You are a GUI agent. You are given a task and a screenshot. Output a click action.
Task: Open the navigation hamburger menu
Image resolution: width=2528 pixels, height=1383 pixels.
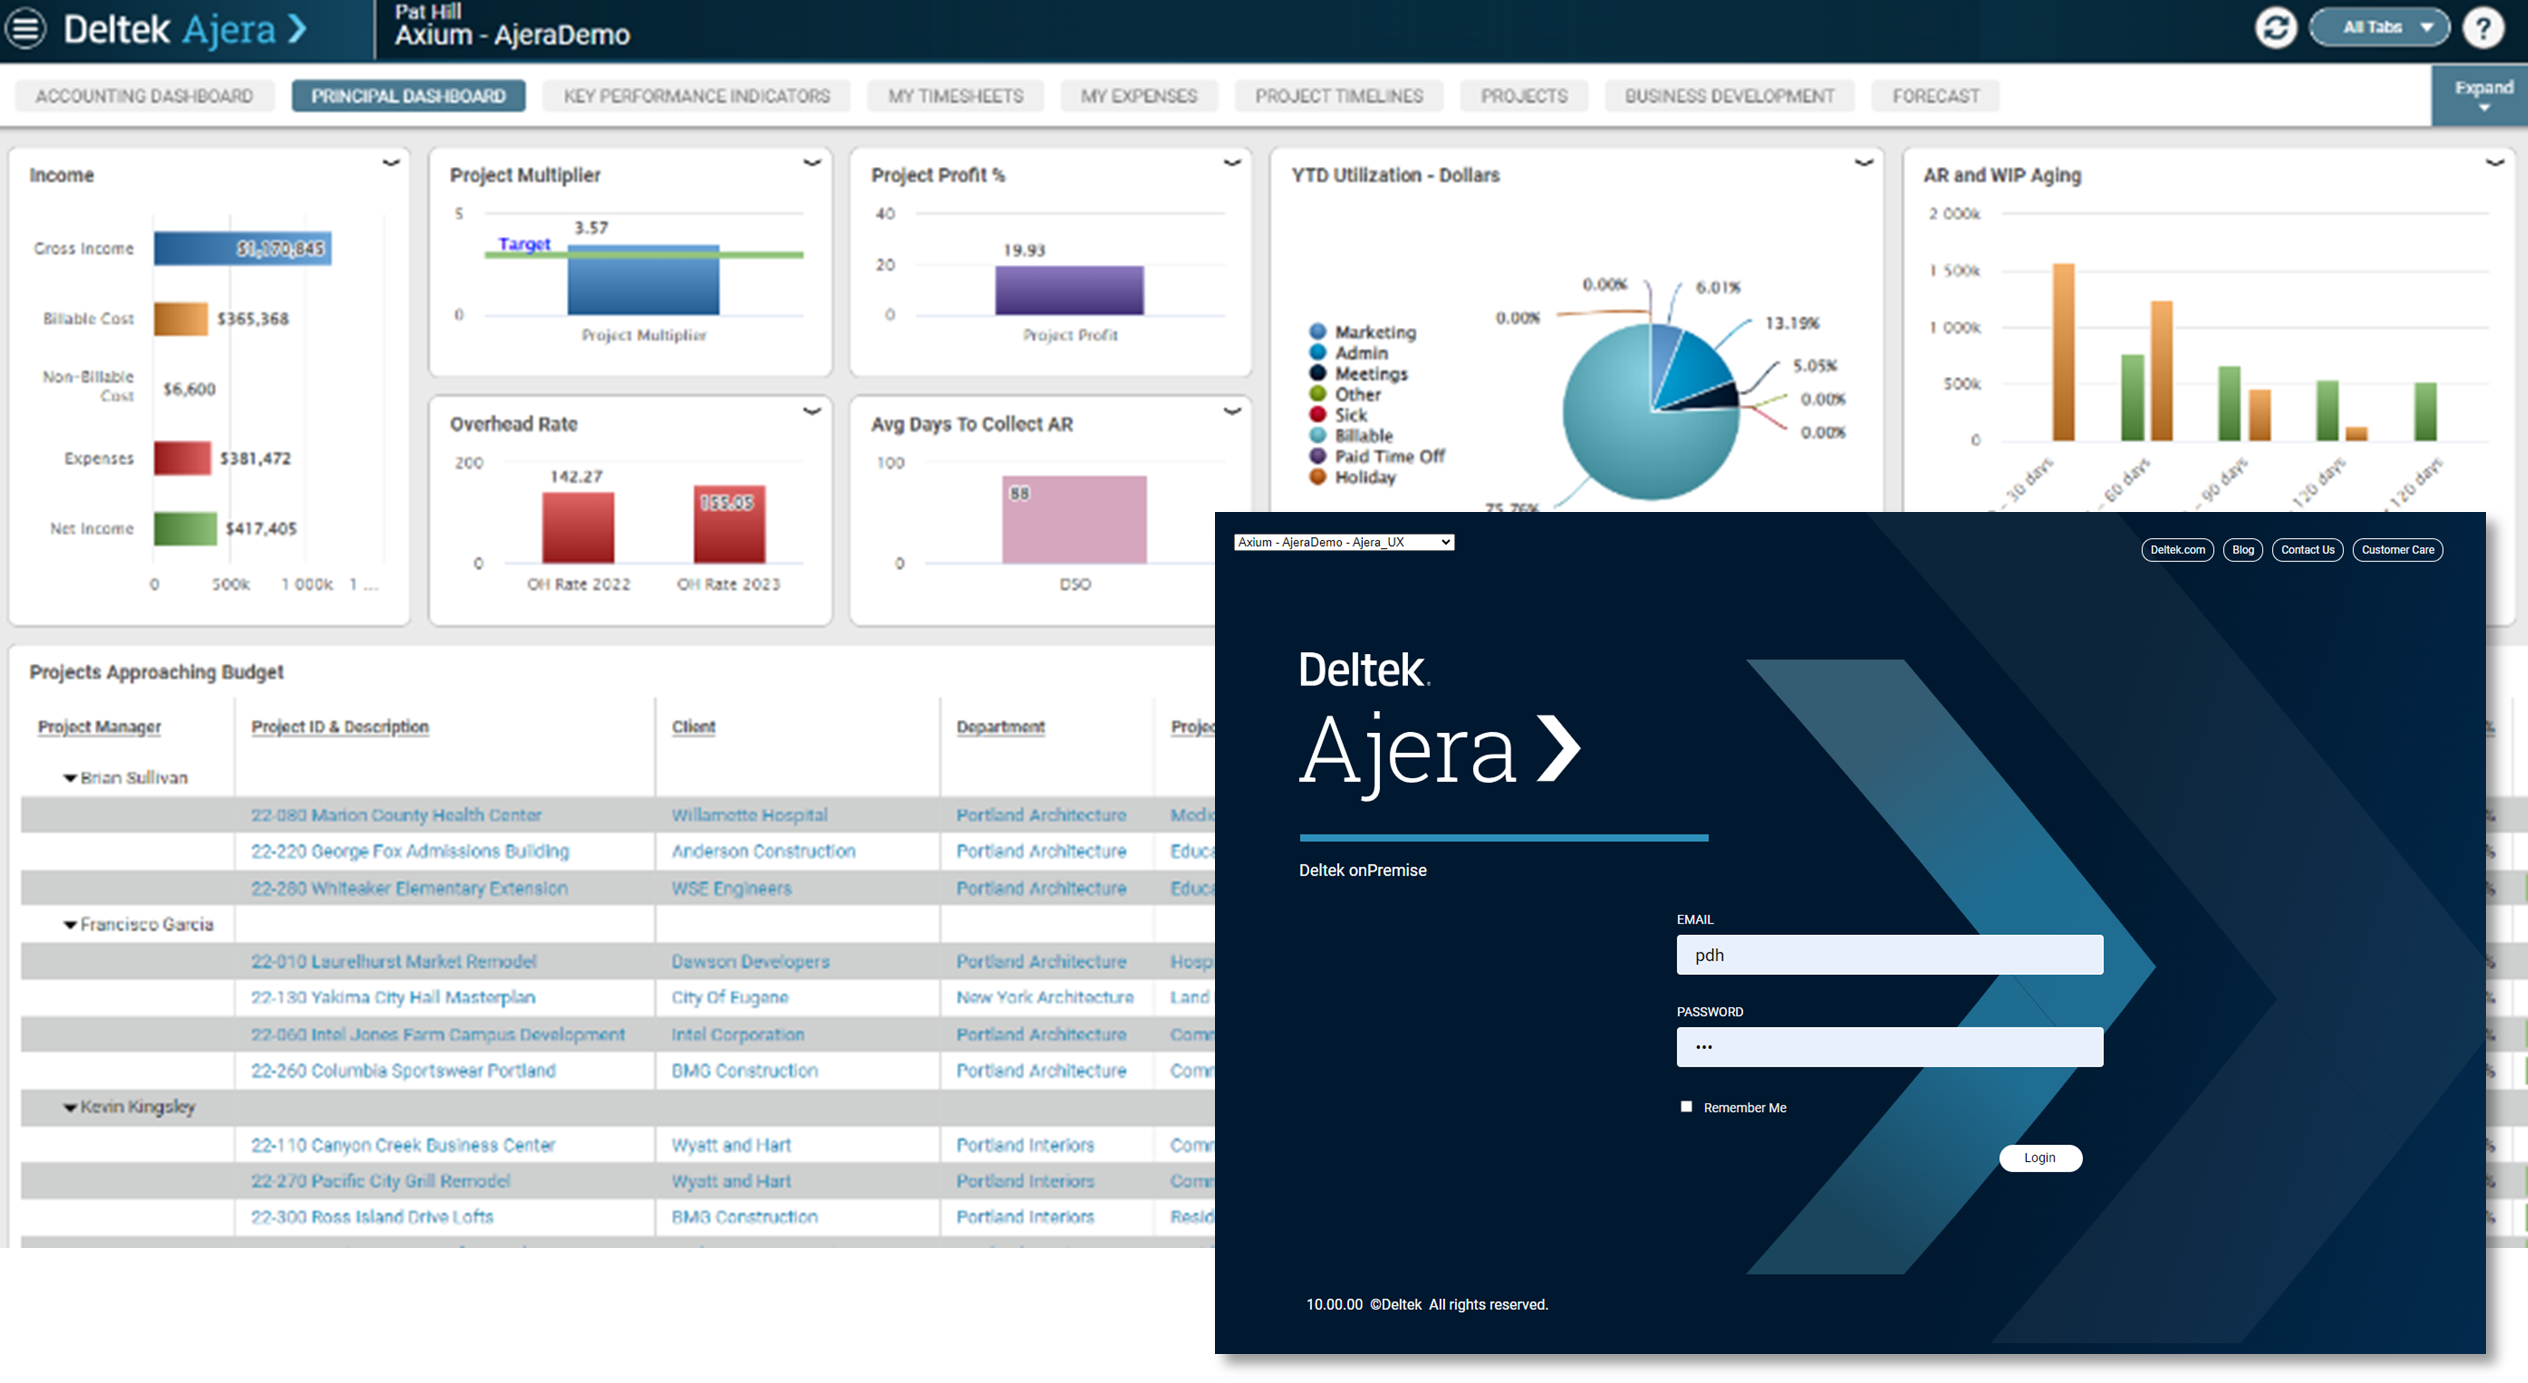(25, 29)
